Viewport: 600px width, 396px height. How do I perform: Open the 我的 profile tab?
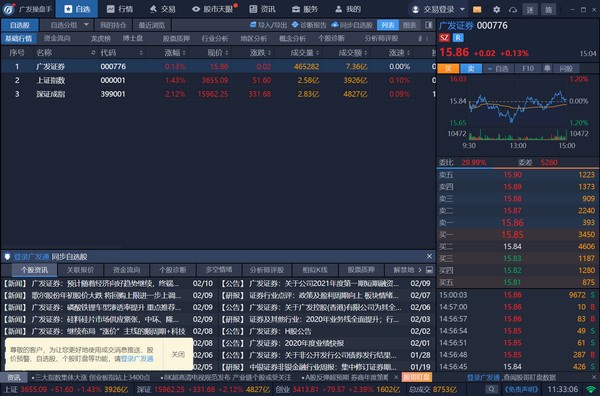[348, 9]
